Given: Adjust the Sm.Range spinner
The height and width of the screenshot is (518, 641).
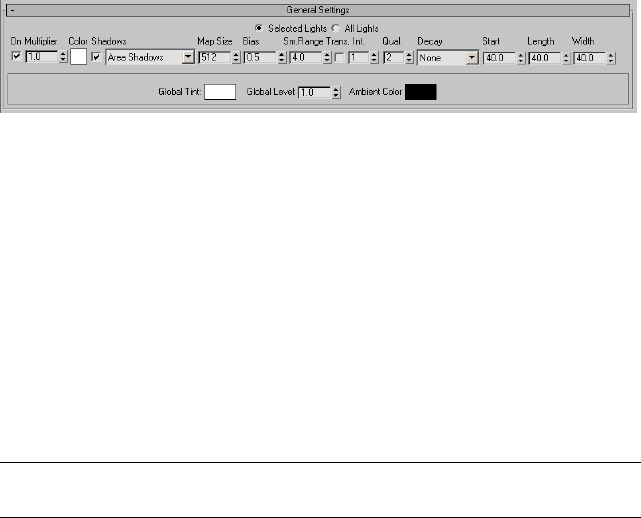Looking at the screenshot, I should [x=327, y=58].
